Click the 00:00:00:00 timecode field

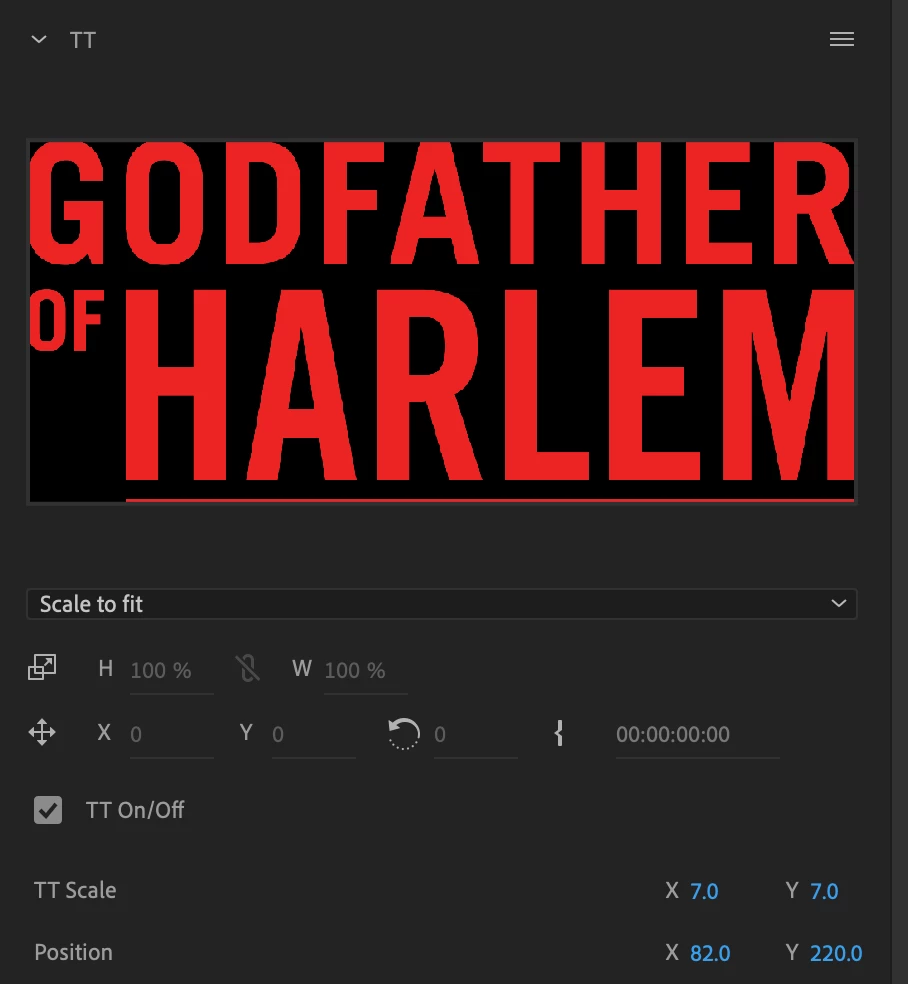(x=697, y=734)
